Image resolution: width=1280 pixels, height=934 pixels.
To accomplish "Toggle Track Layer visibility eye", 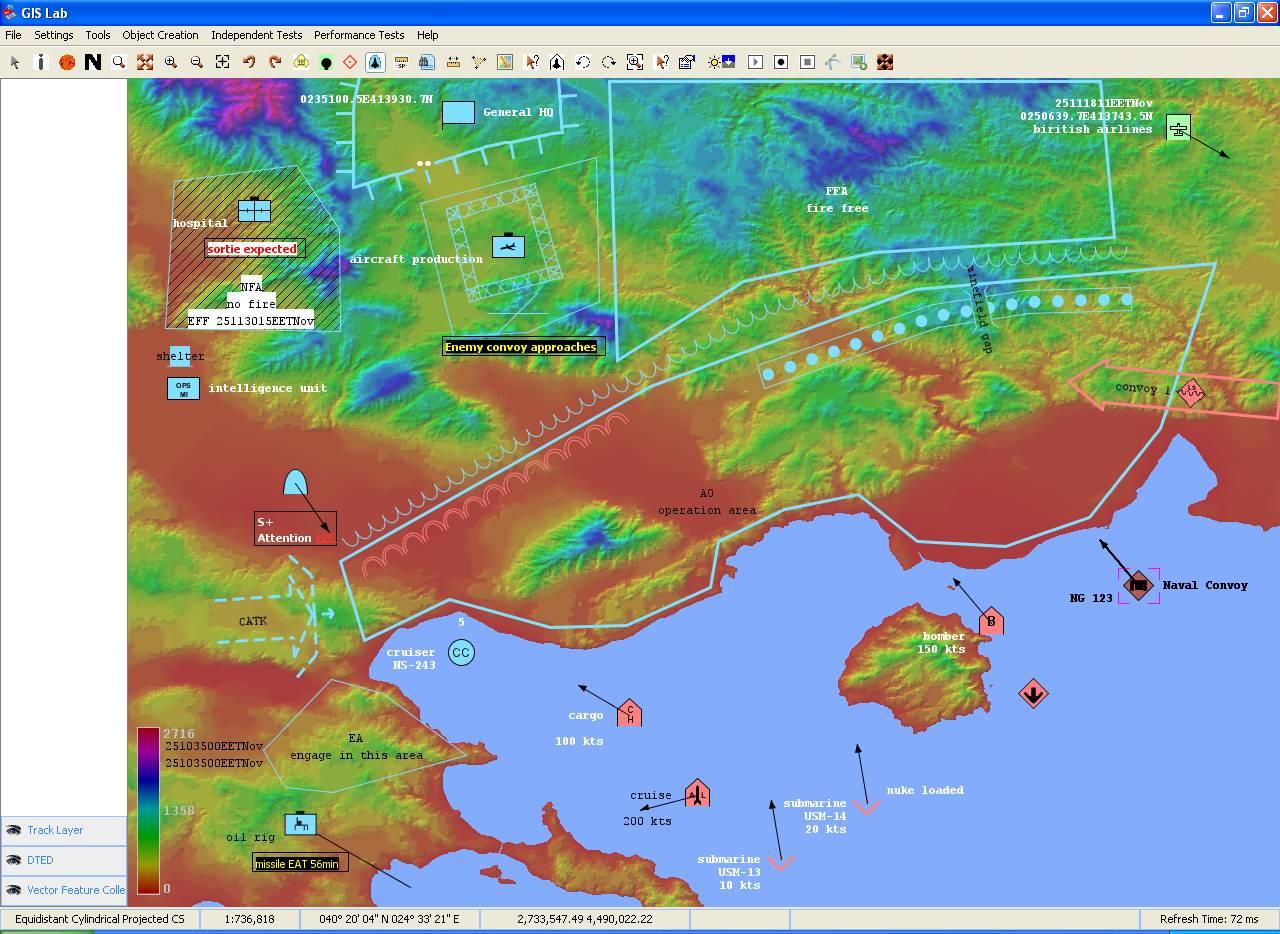I will (x=13, y=830).
